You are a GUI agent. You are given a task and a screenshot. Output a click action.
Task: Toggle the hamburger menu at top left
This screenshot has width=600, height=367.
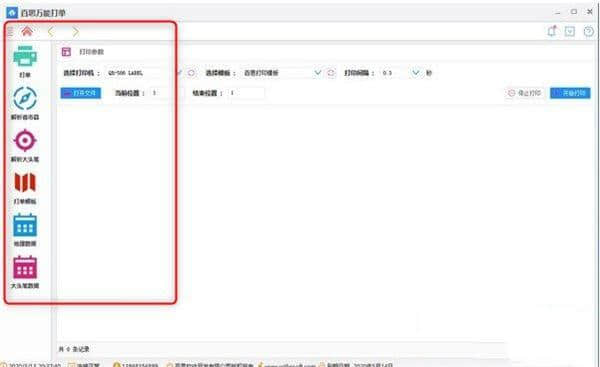[10, 31]
